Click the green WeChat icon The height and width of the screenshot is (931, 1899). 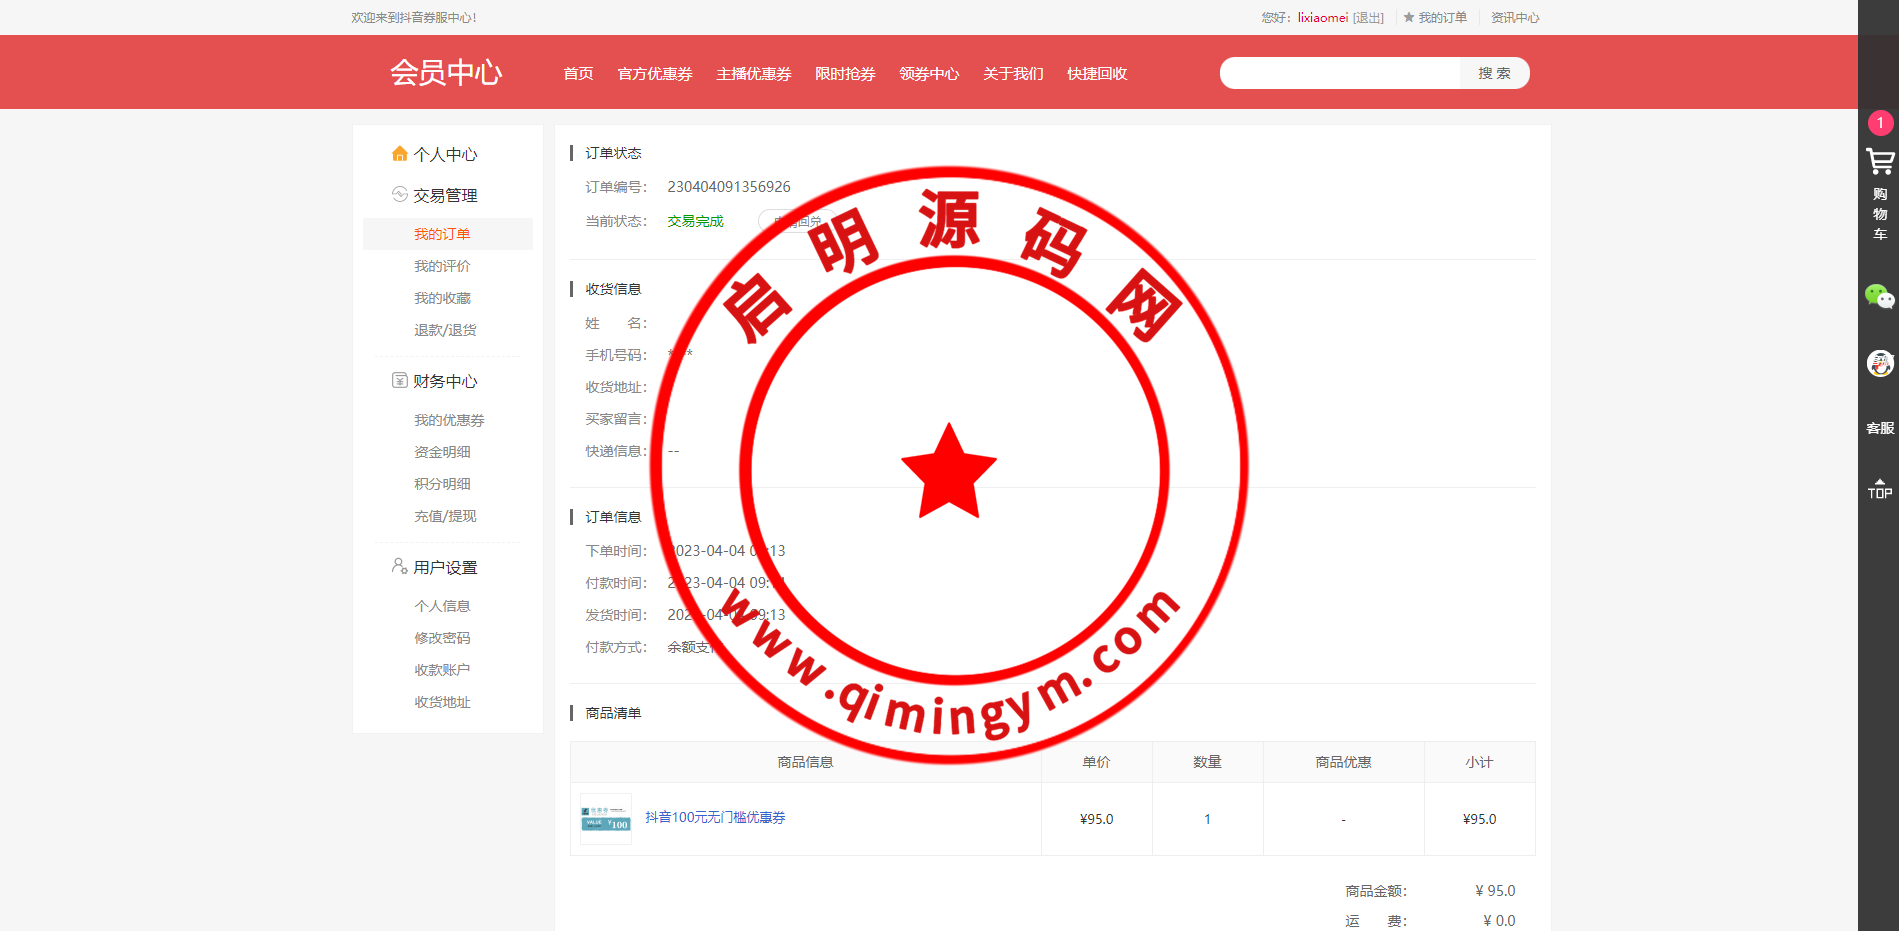1879,297
